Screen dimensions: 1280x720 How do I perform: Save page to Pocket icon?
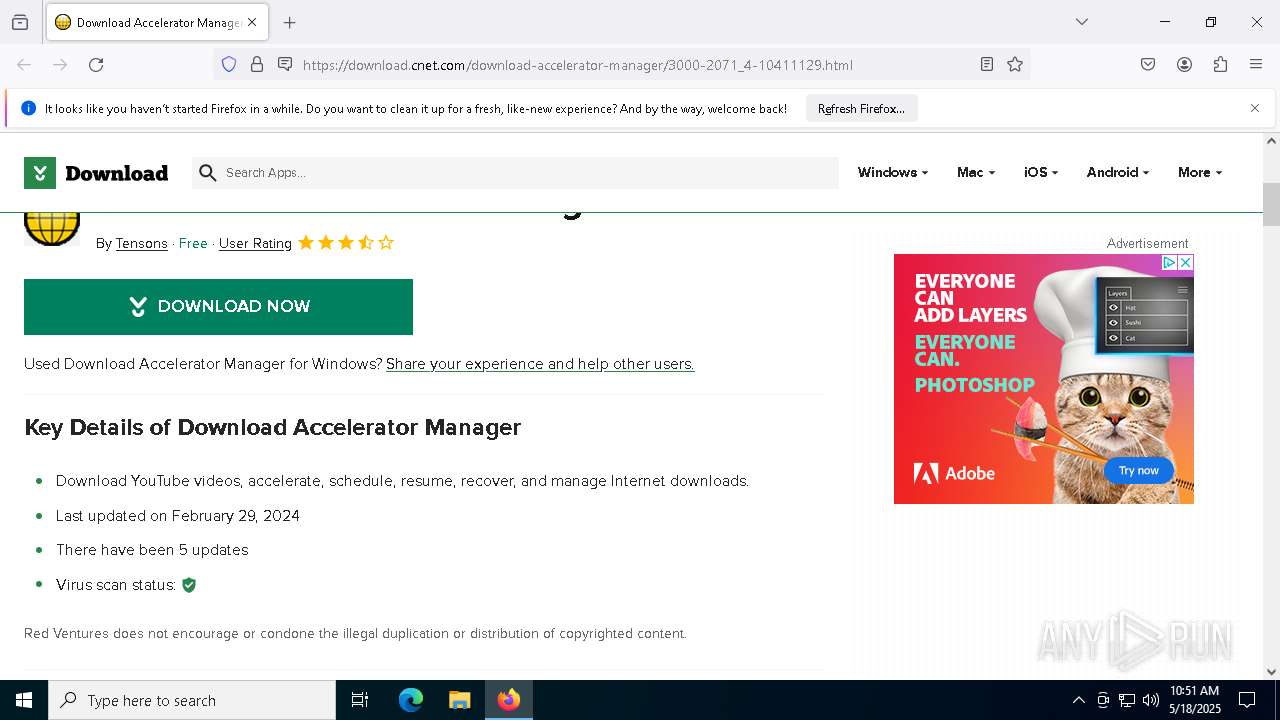tap(1148, 65)
